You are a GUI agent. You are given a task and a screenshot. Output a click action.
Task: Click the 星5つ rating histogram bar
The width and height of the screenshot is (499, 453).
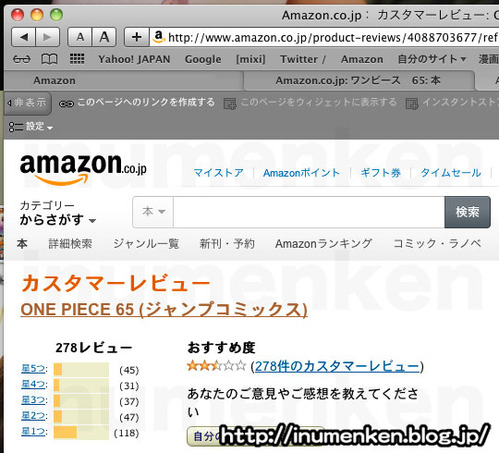[81, 369]
